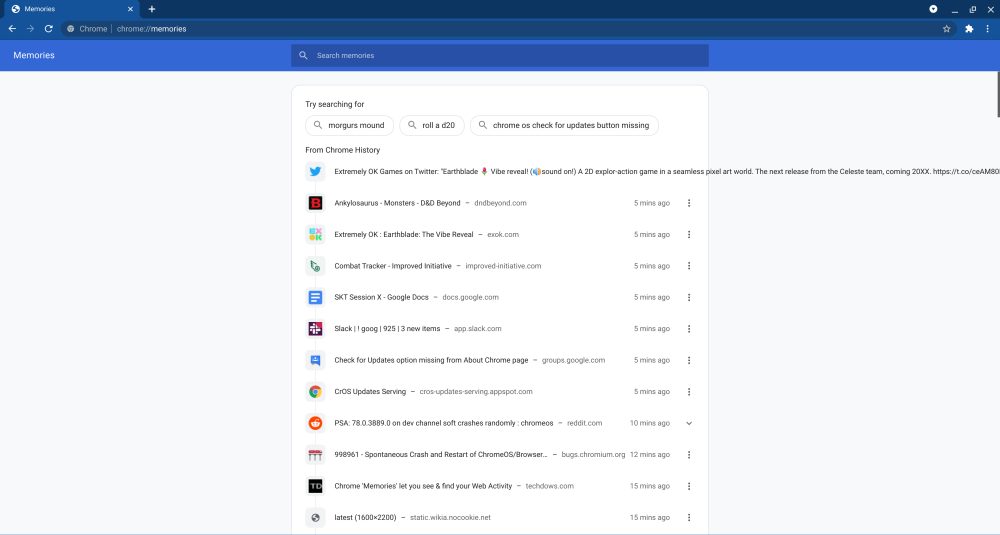Viewport: 1000px width, 535px height.
Task: Open the Extensions puzzle icon
Action: 969,29
